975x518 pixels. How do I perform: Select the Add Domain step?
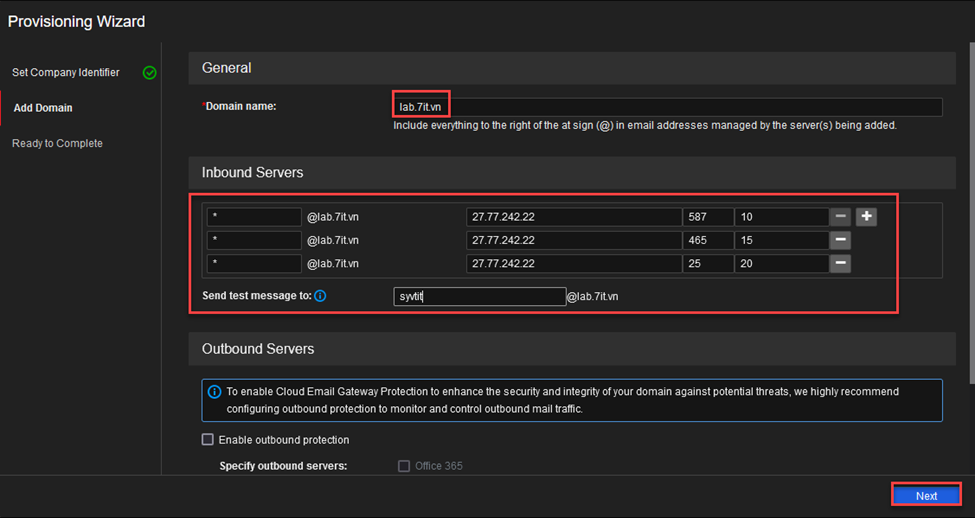click(x=43, y=108)
